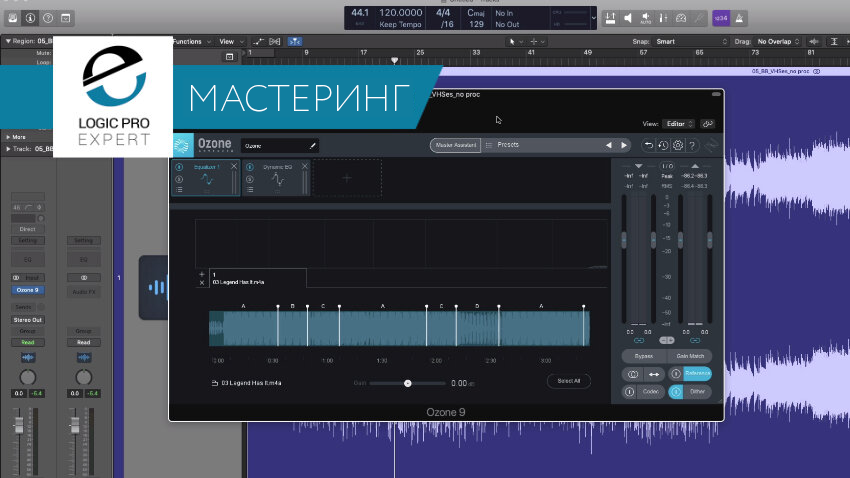The image size is (850, 478).
Task: Open the Dynamic EQ module preset list icon
Action: 250,190
